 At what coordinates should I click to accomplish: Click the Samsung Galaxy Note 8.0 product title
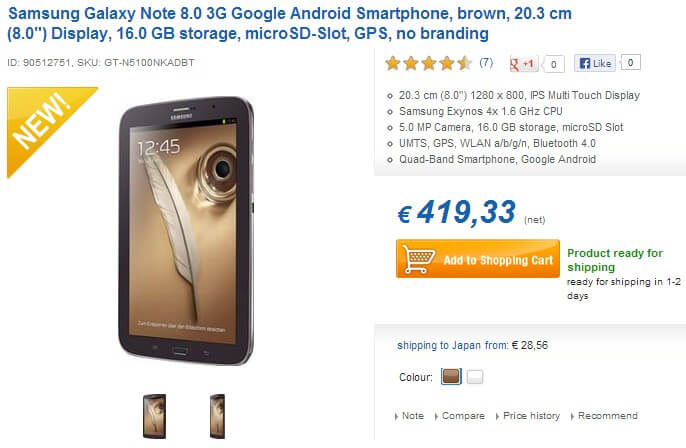tap(290, 23)
